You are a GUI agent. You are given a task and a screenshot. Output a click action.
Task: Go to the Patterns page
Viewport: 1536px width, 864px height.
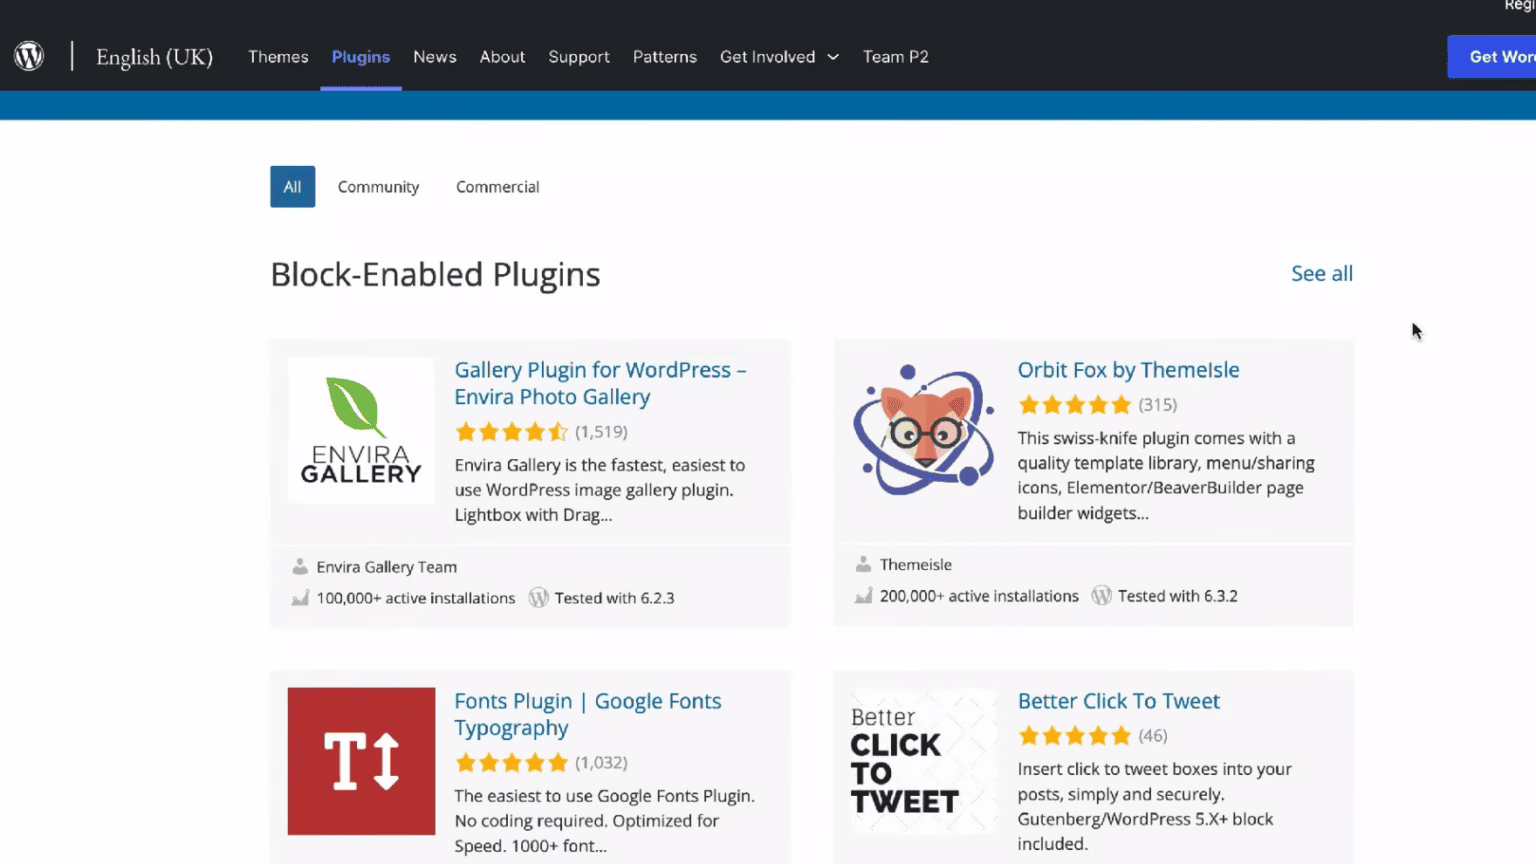664,57
